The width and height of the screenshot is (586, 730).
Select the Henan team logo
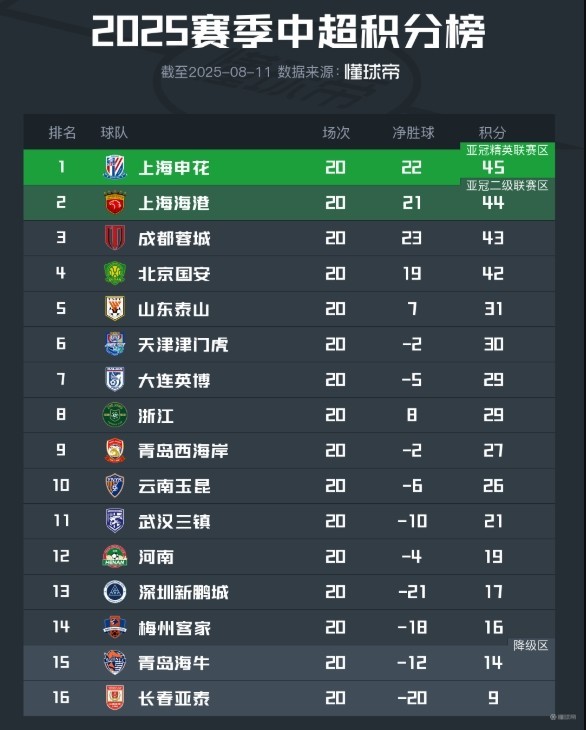(115, 556)
